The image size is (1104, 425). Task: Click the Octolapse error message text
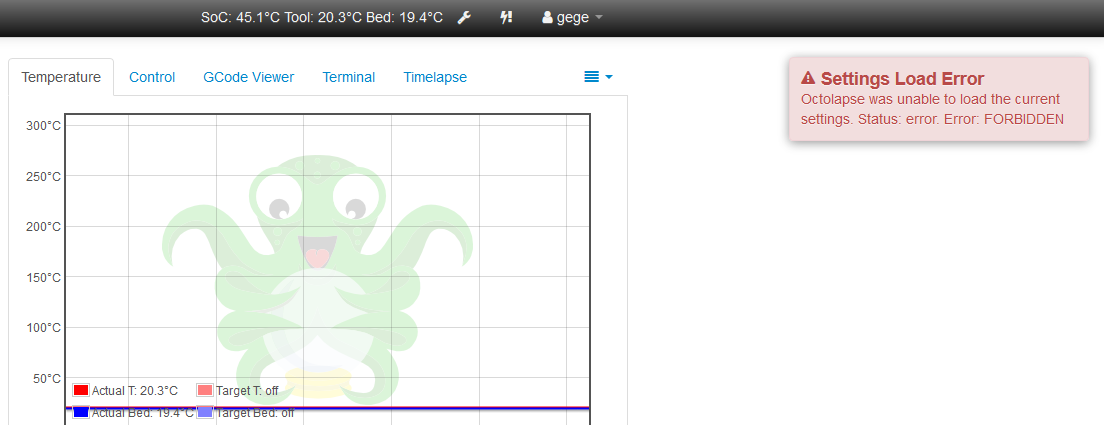pos(932,109)
